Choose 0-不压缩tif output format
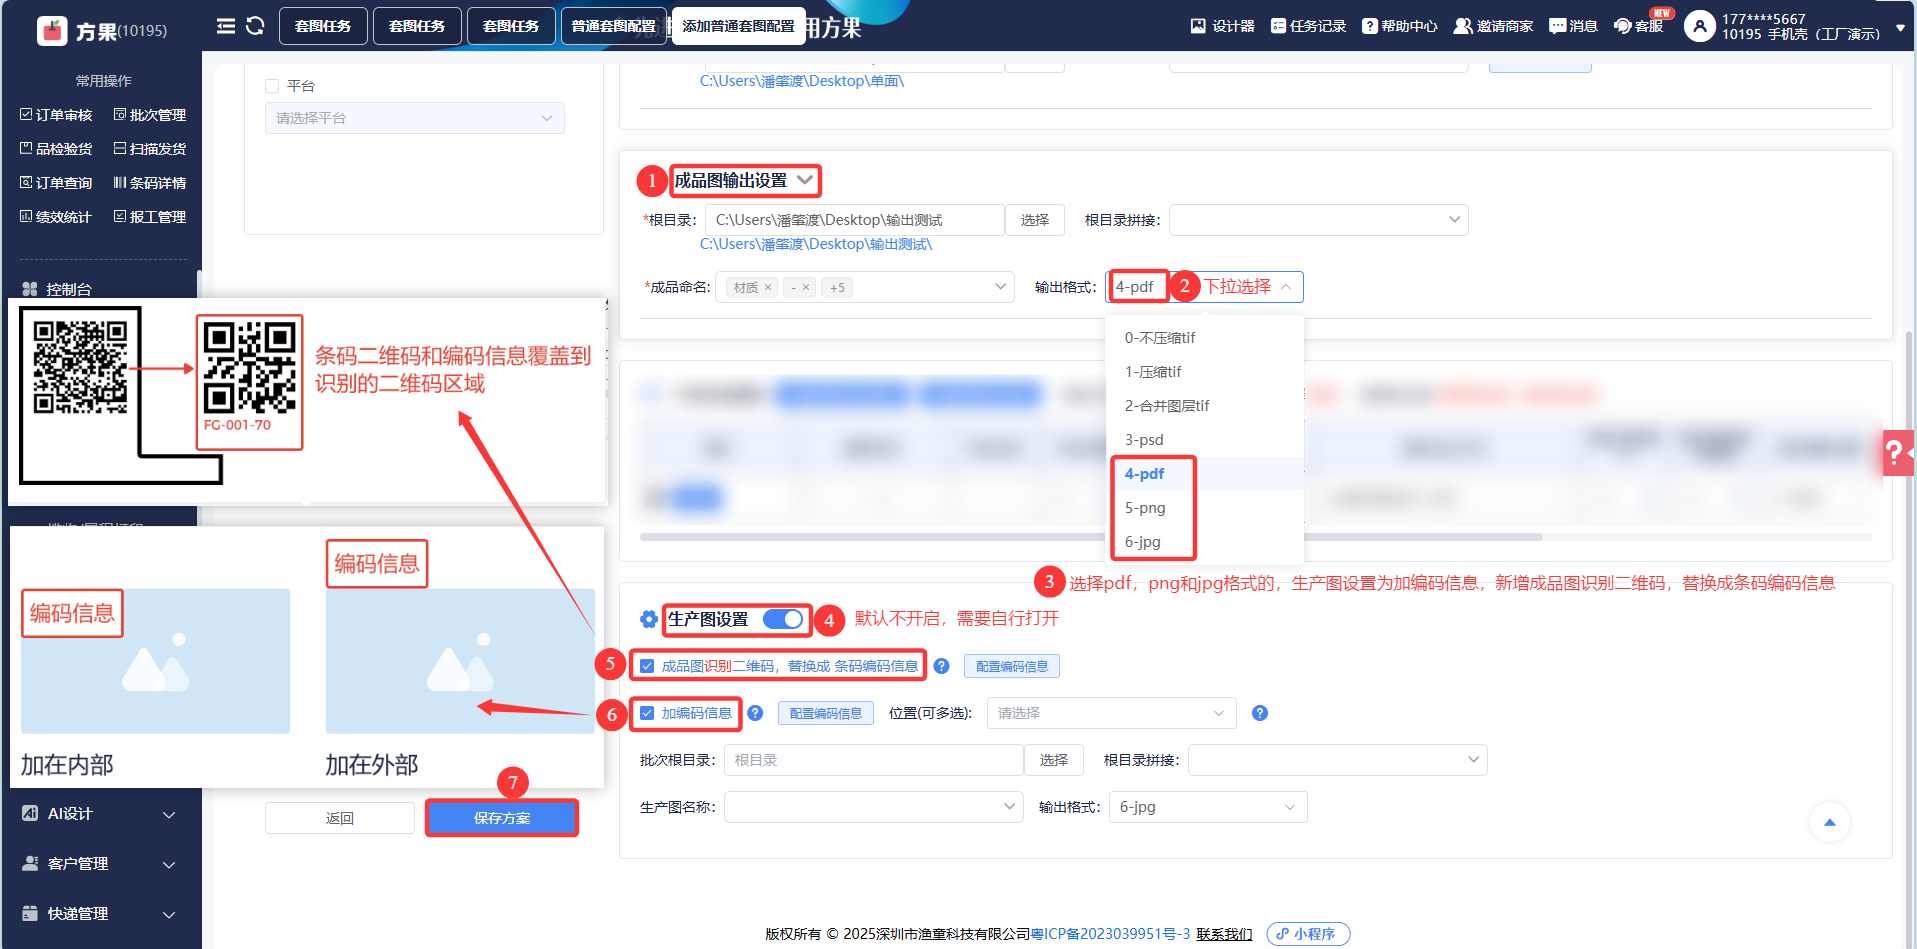The height and width of the screenshot is (949, 1917). (x=1204, y=338)
